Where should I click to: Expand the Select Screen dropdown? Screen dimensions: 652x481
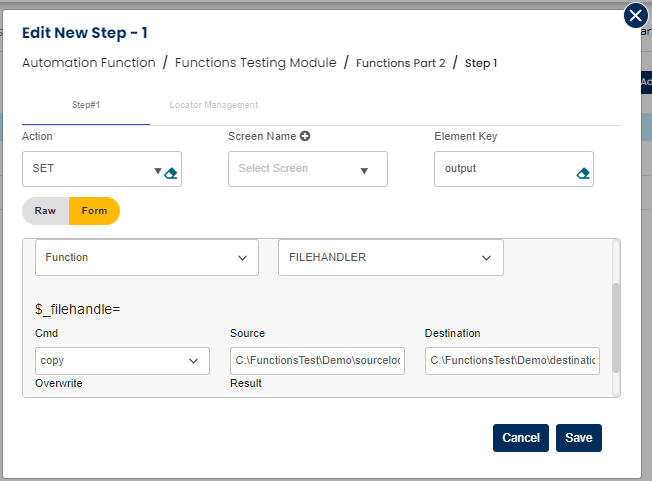point(307,169)
